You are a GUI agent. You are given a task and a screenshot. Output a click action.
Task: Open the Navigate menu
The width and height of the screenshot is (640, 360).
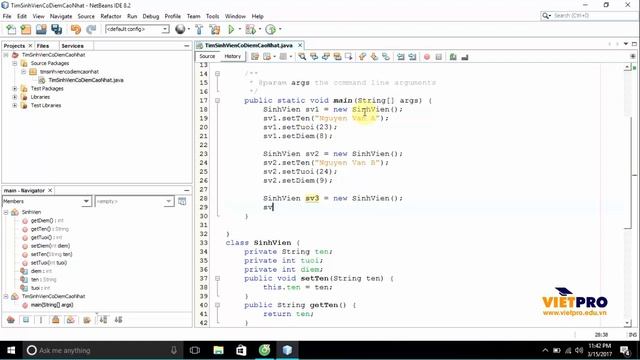(x=61, y=16)
